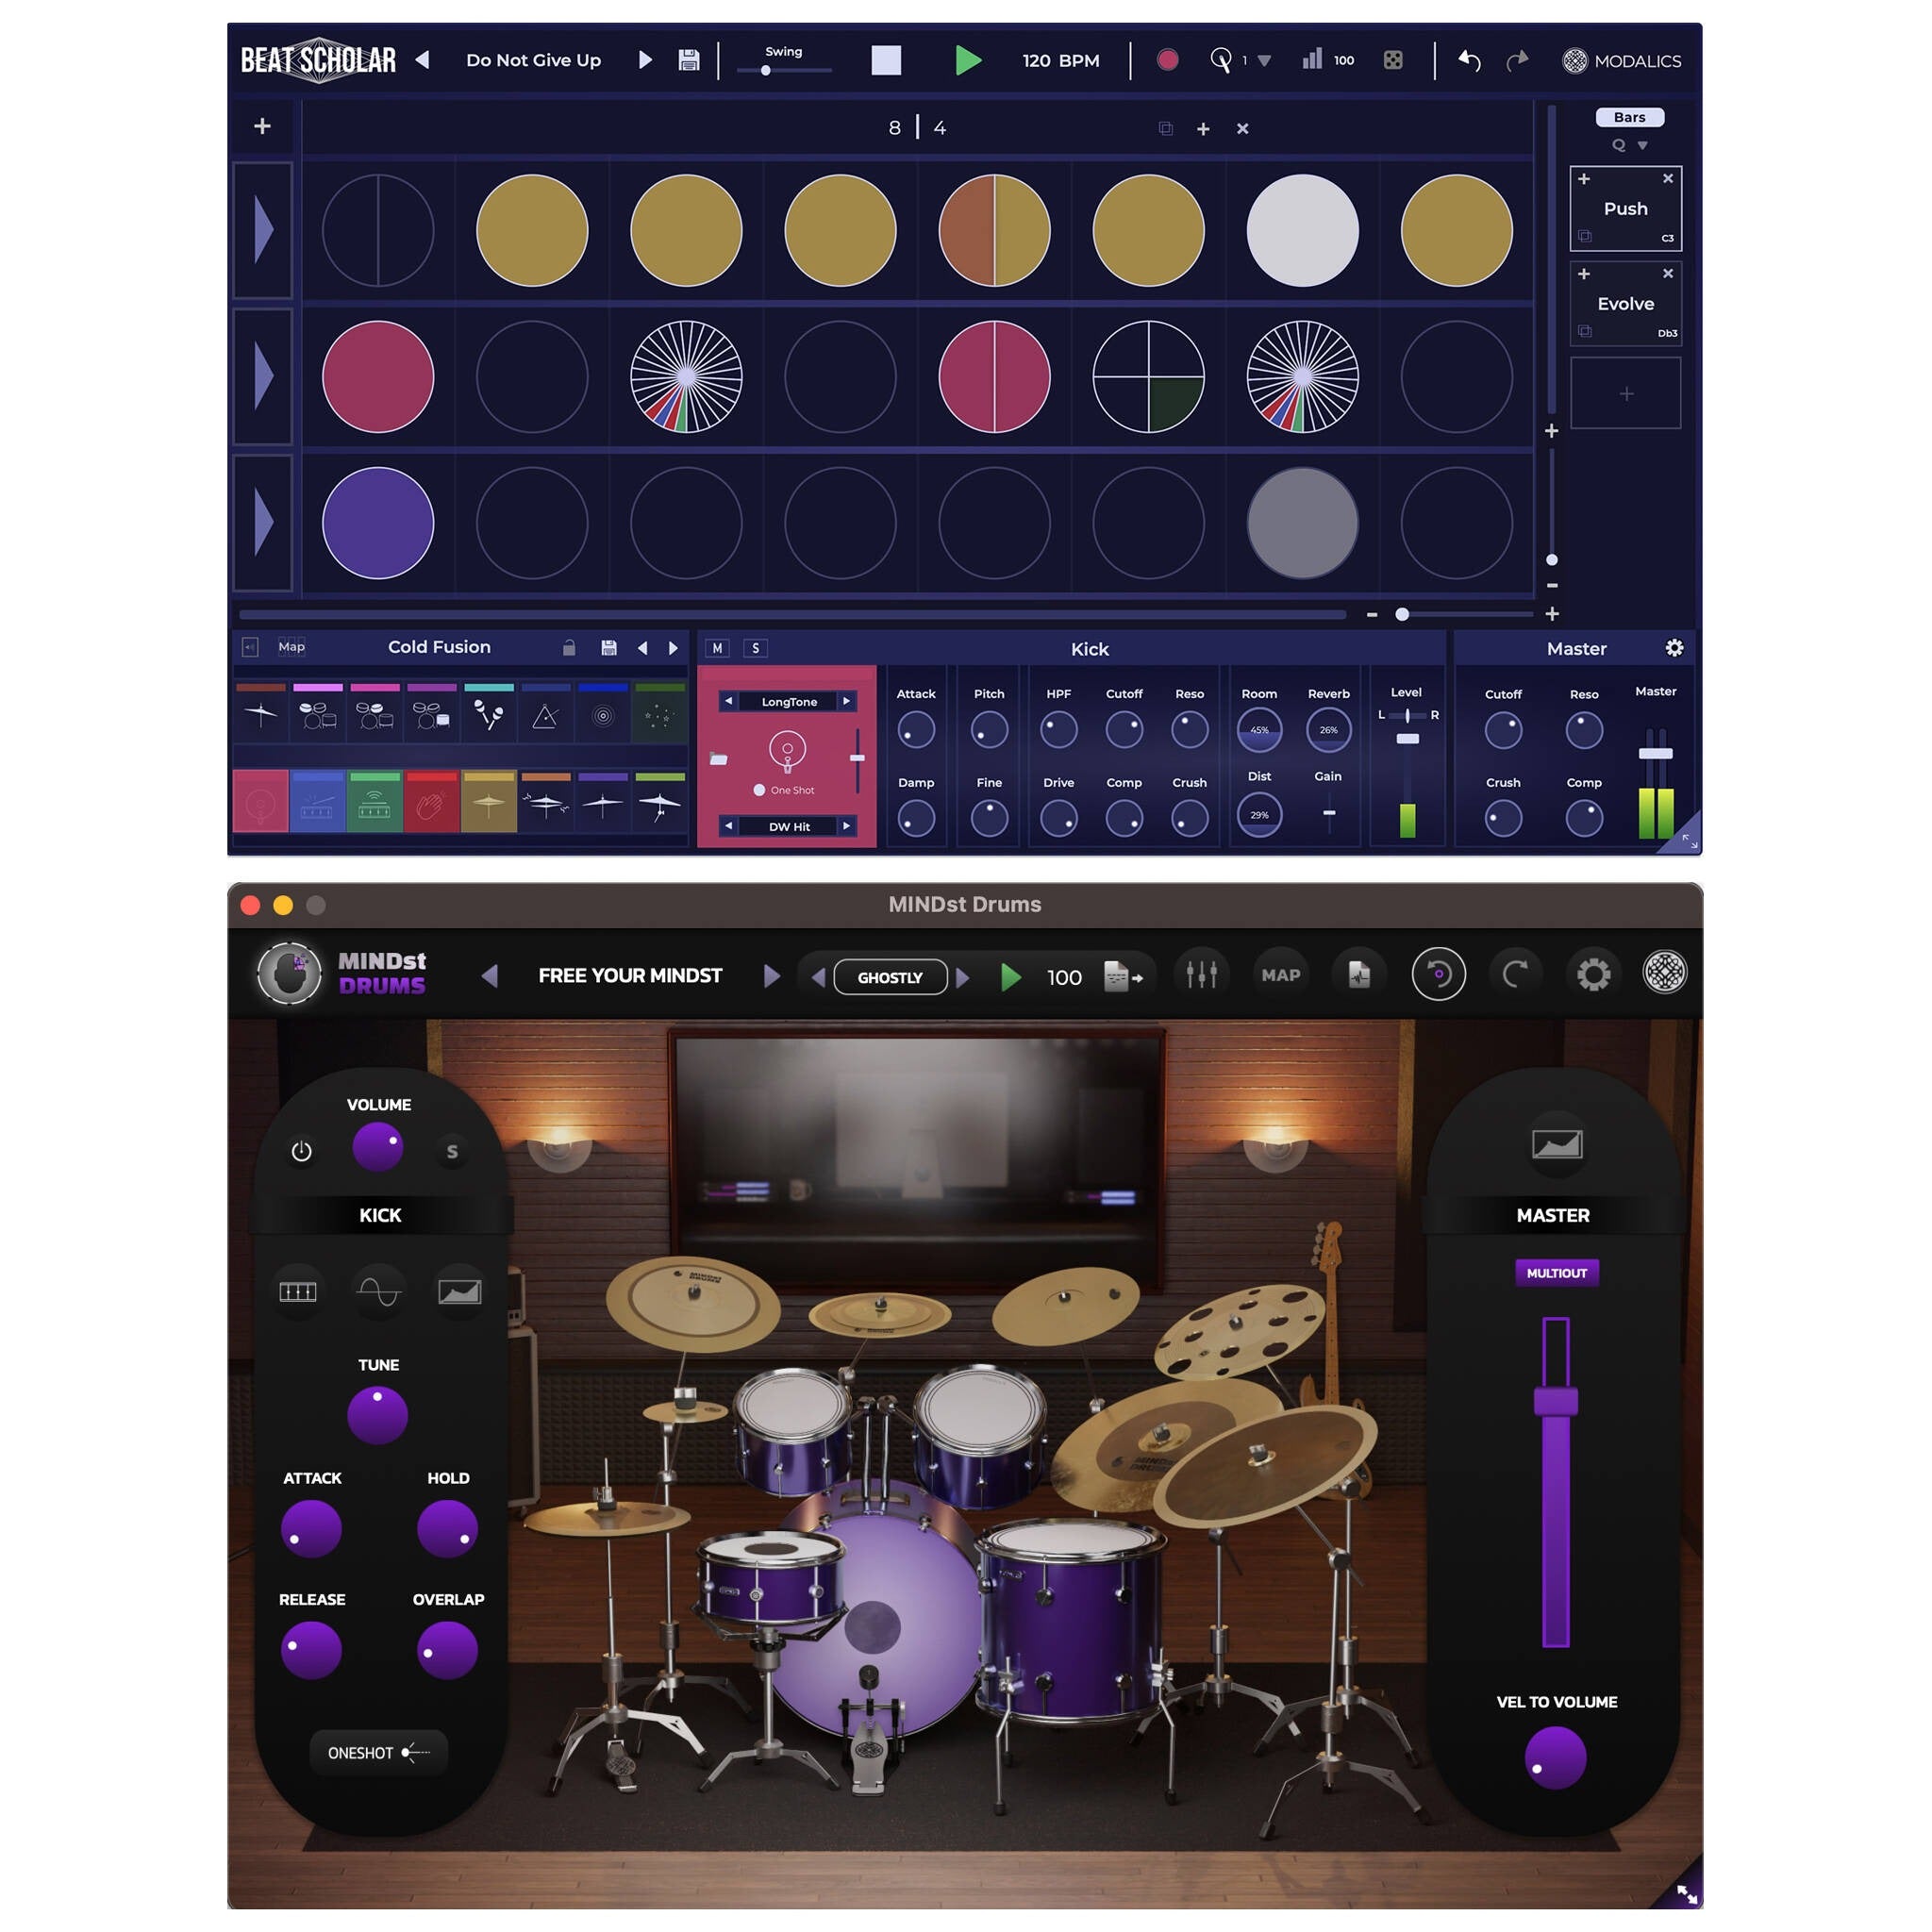Click the next arrow beside LongTone
1932x1932 pixels.
[x=846, y=701]
